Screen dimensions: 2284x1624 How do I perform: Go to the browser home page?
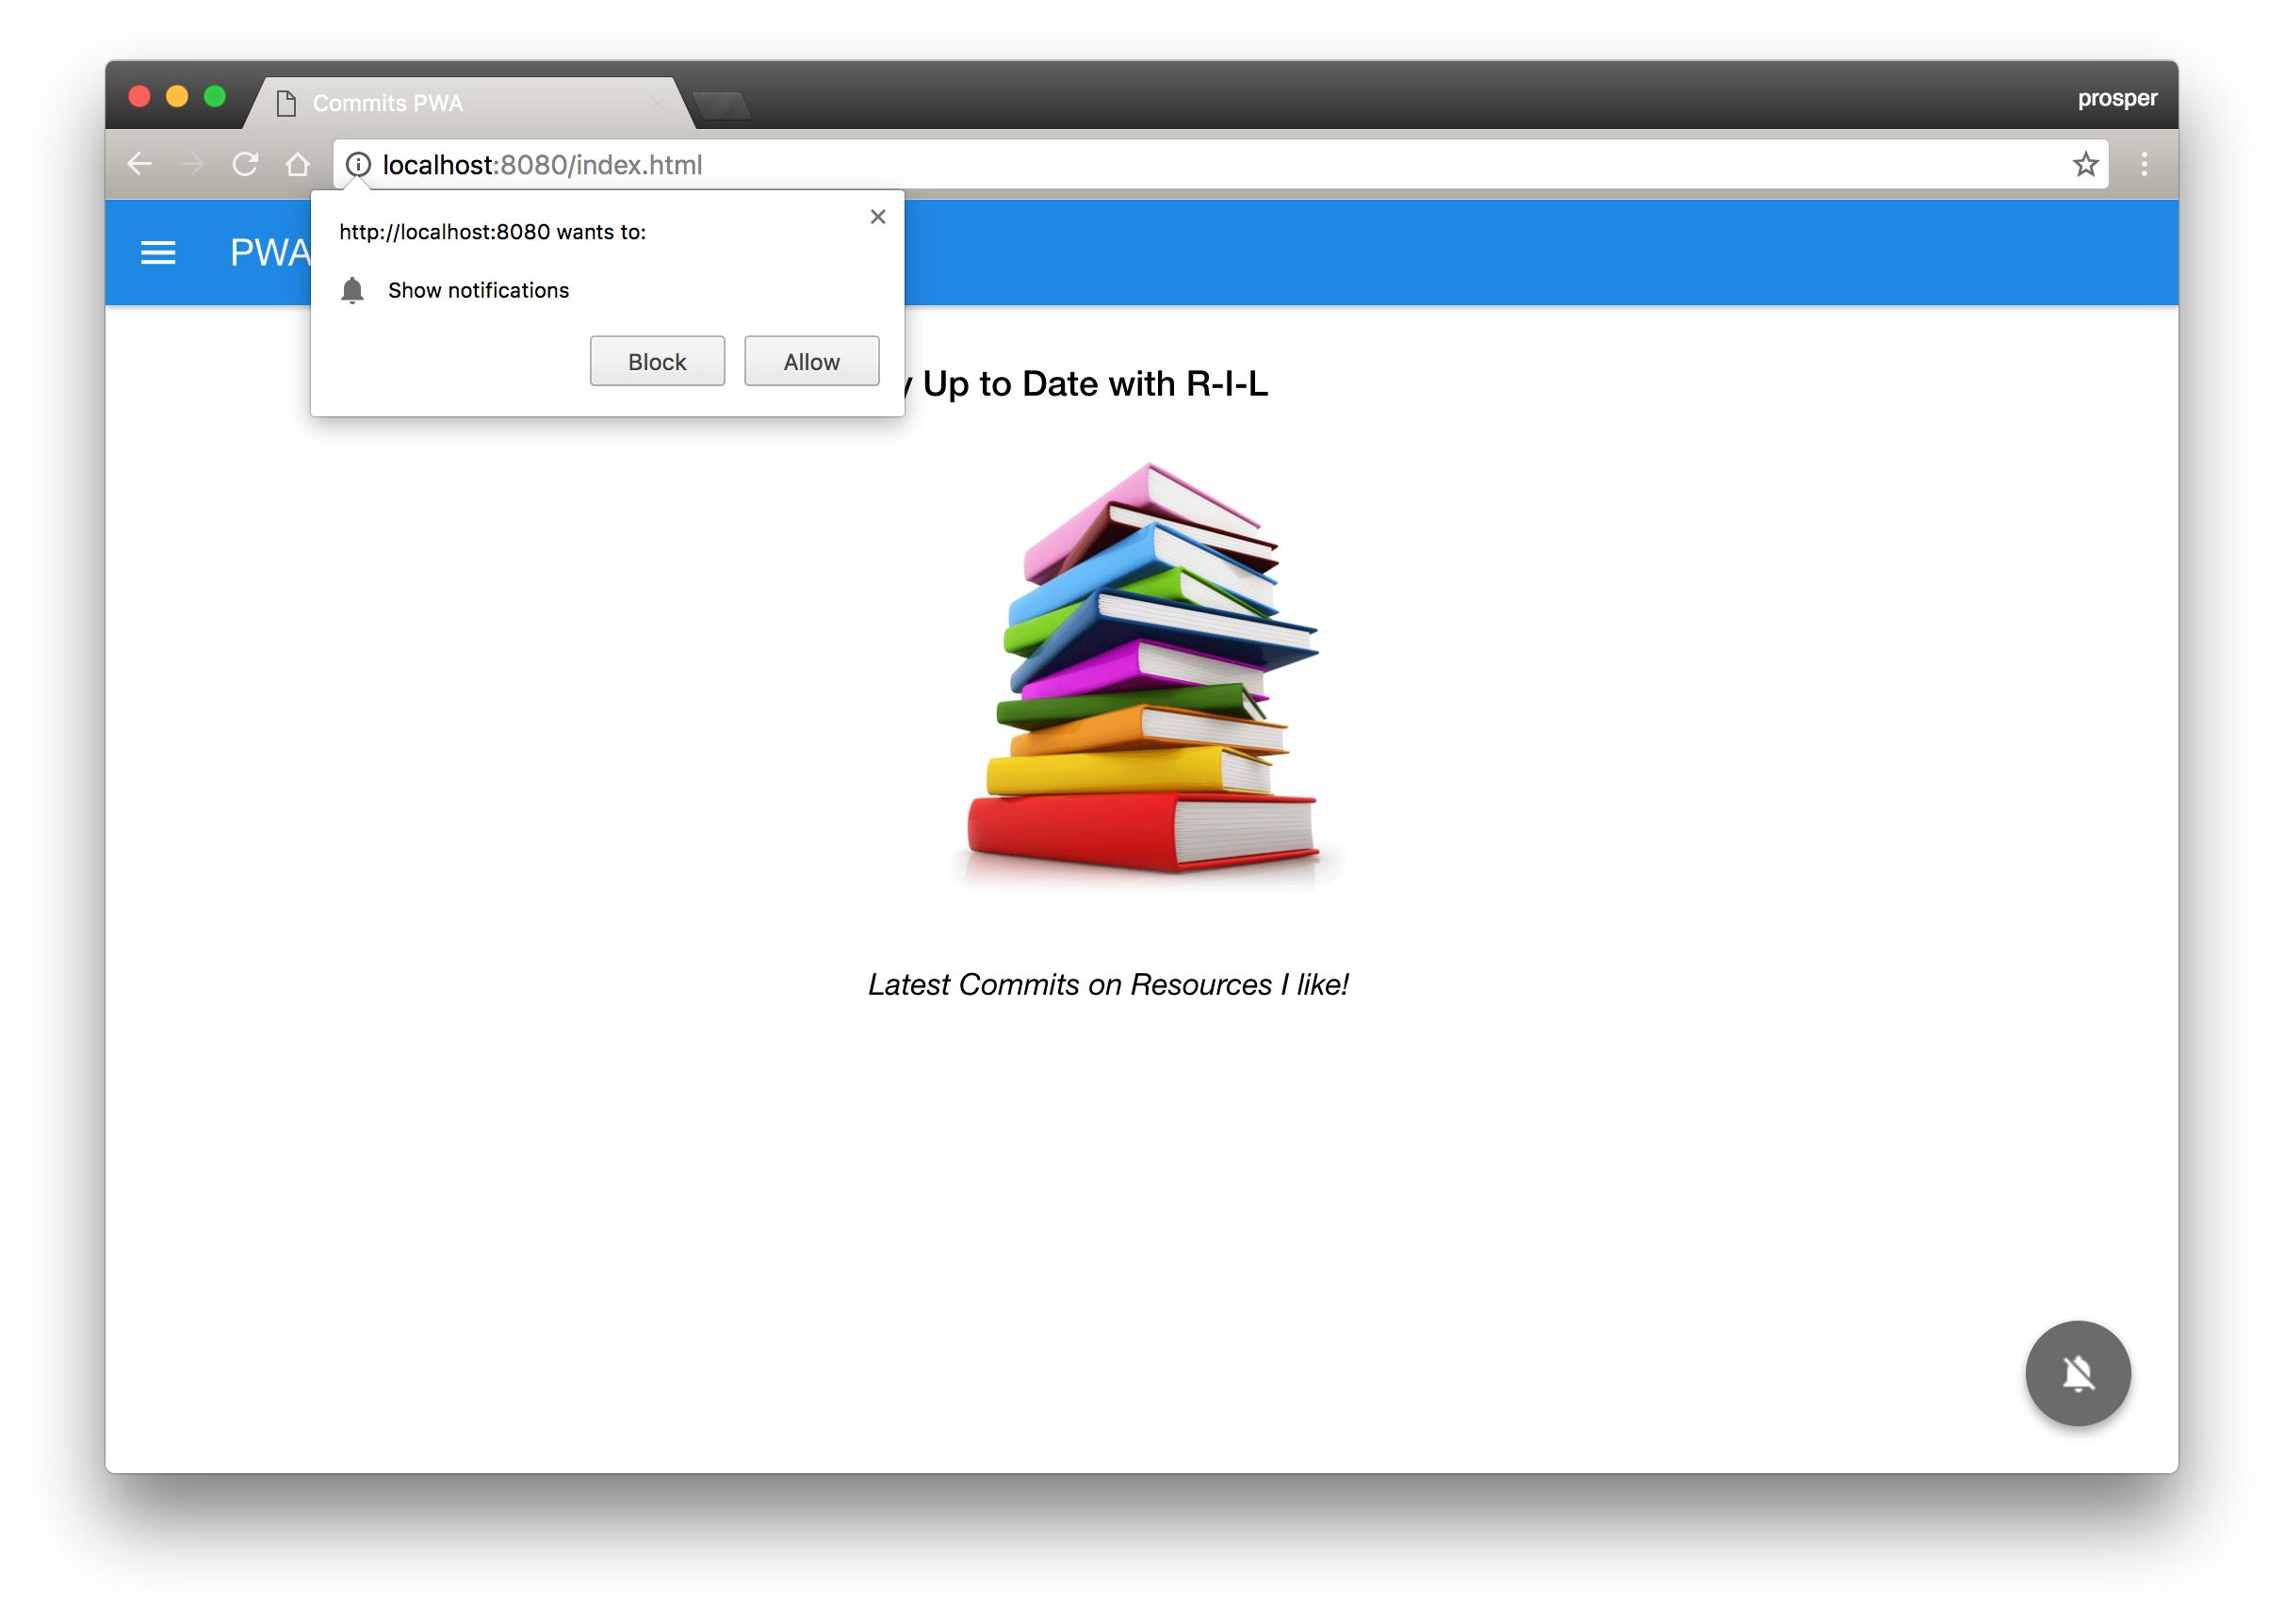pyautogui.click(x=297, y=164)
